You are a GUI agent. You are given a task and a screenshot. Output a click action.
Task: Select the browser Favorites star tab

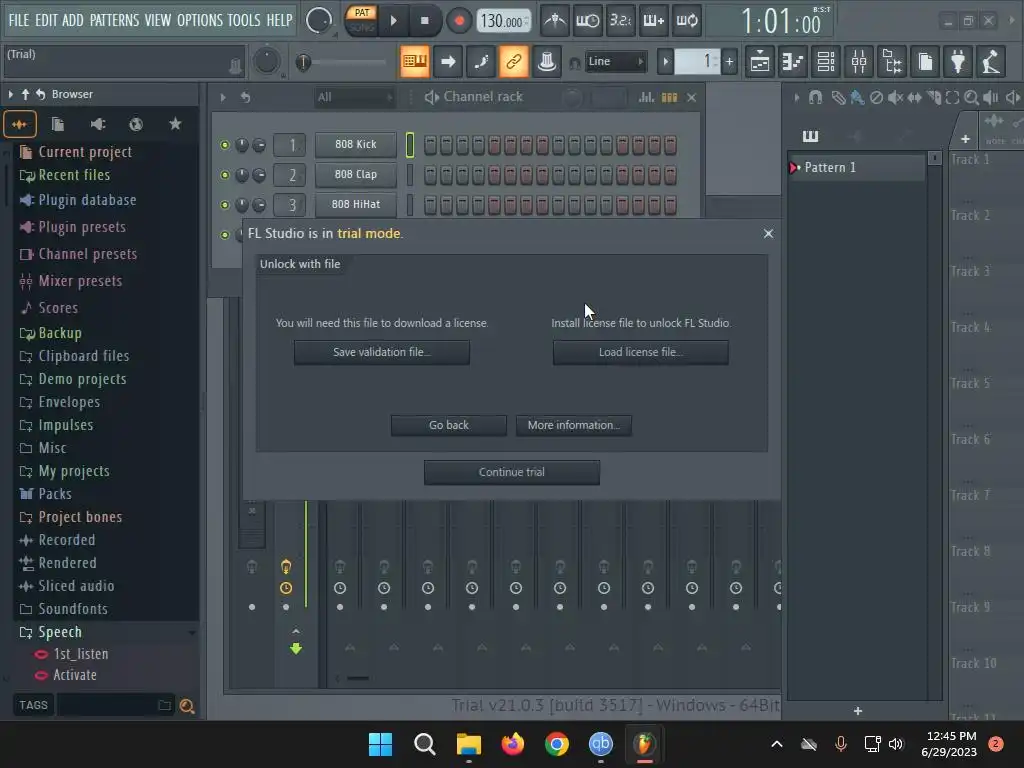[175, 124]
